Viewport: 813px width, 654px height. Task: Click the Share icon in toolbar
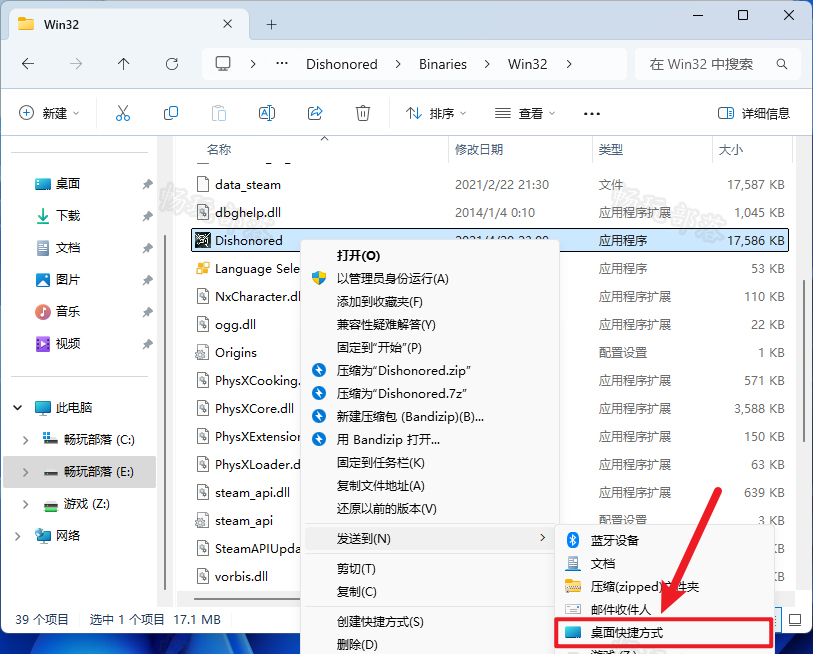(x=315, y=113)
